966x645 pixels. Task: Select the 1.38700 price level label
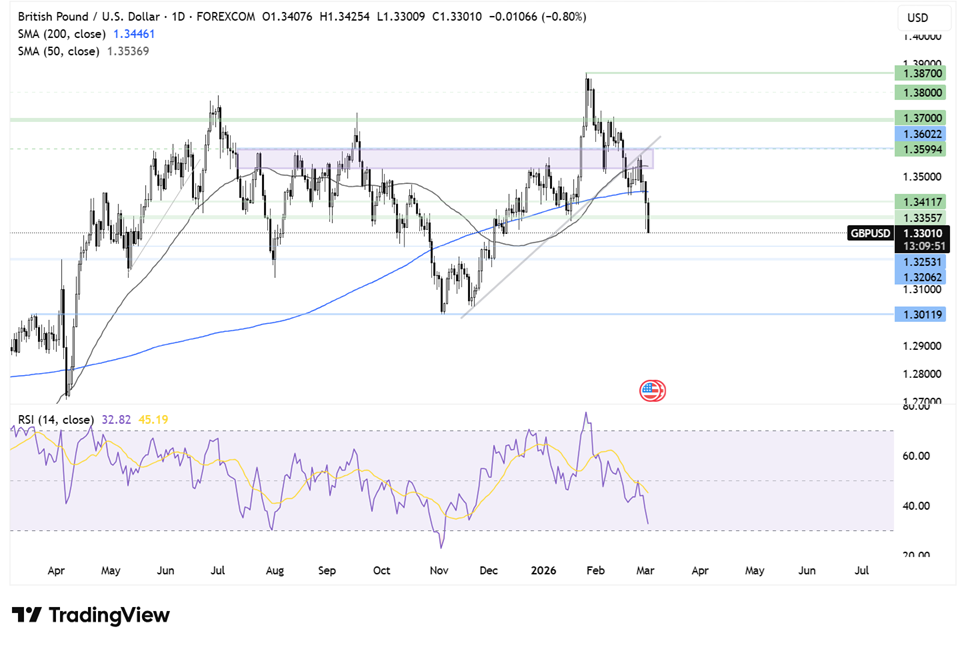click(x=920, y=73)
